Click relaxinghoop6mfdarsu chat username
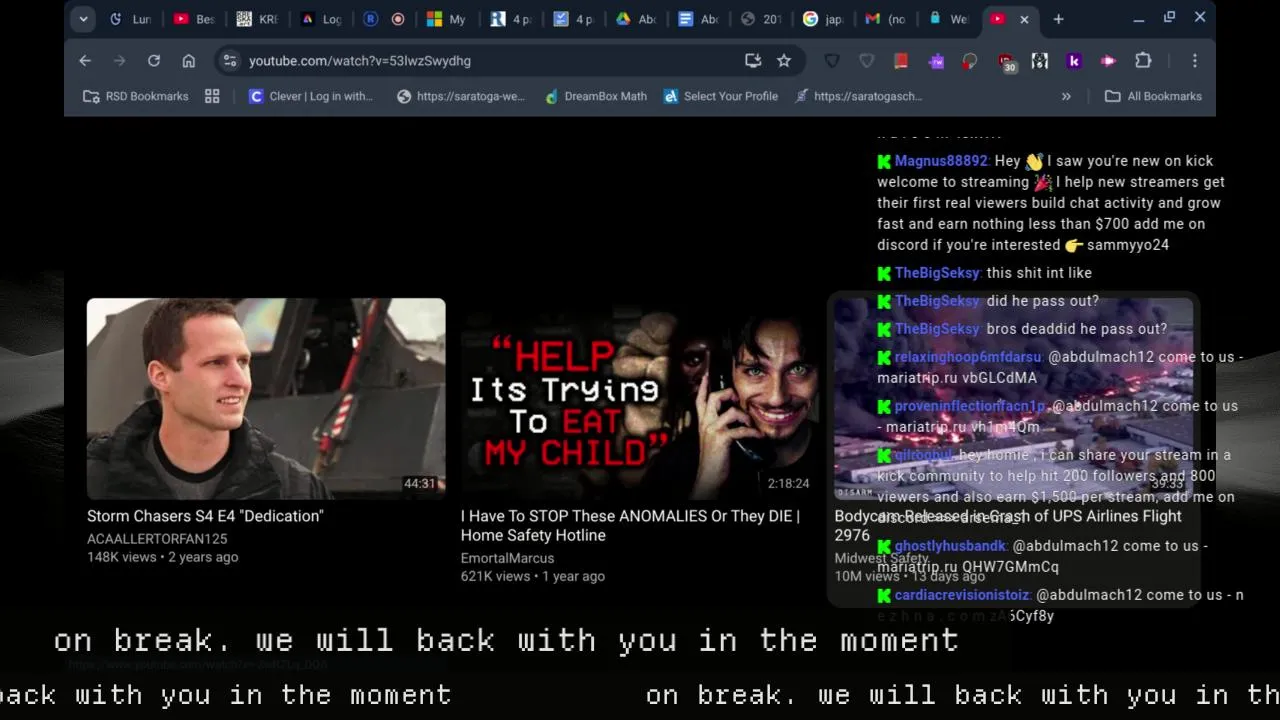Image resolution: width=1280 pixels, height=720 pixels. 968,357
